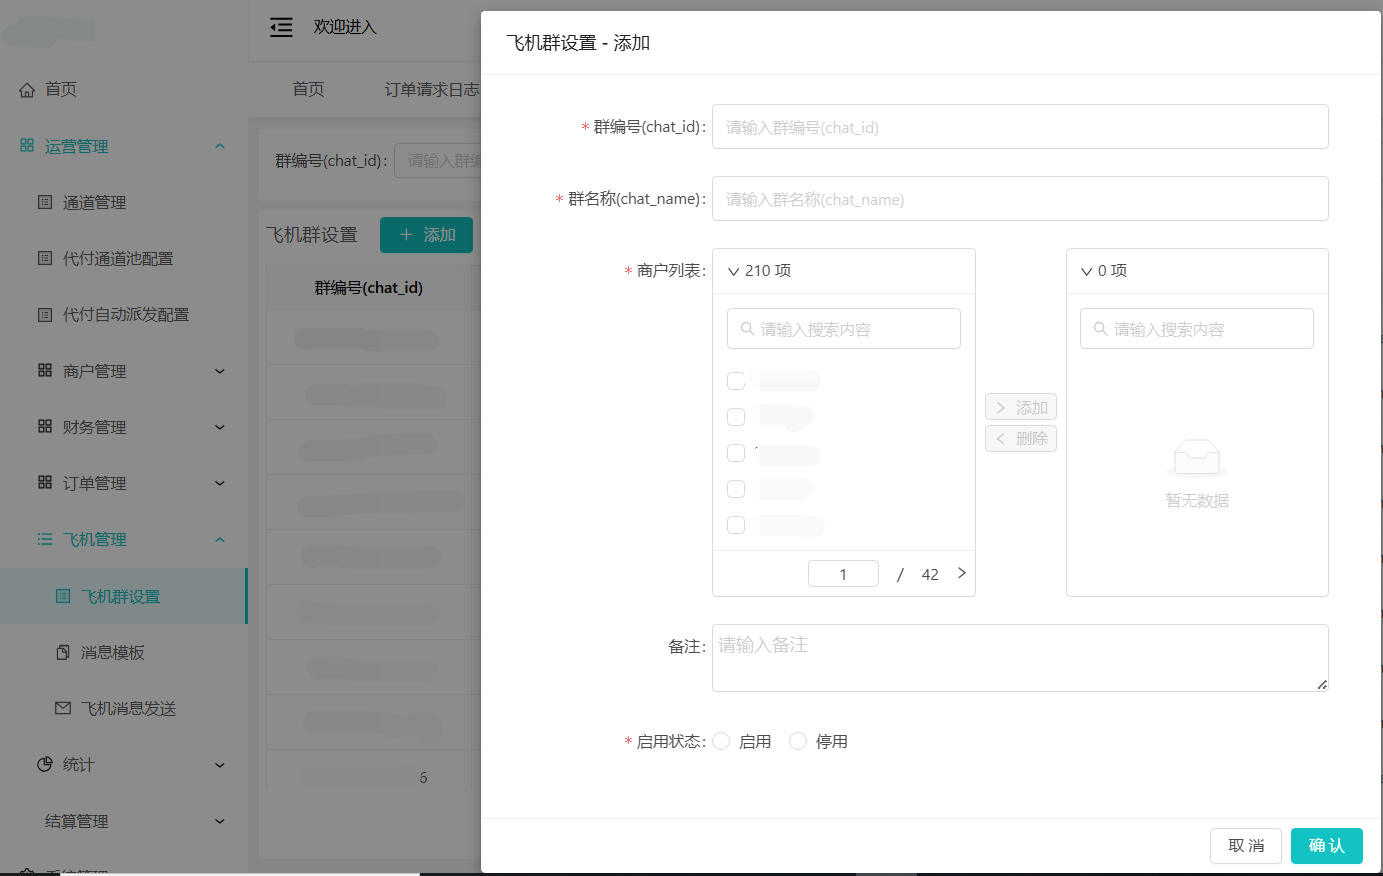This screenshot has width=1383, height=876.
Task: Select 代付自动派发配置 in the sidebar
Action: coord(118,314)
